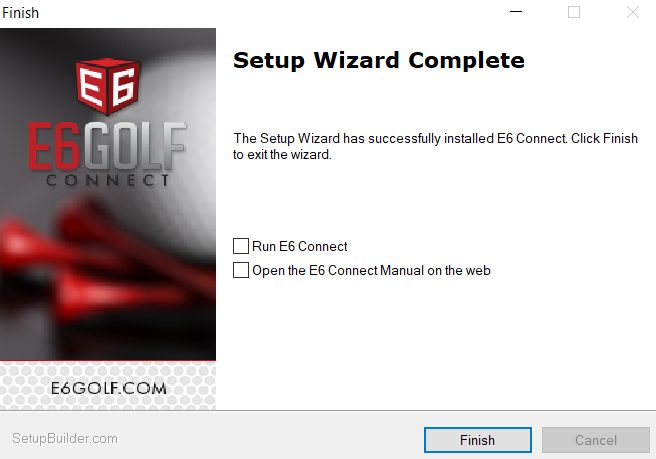Minimize the Finish setup window
Image resolution: width=656 pixels, height=459 pixels.
[x=516, y=12]
